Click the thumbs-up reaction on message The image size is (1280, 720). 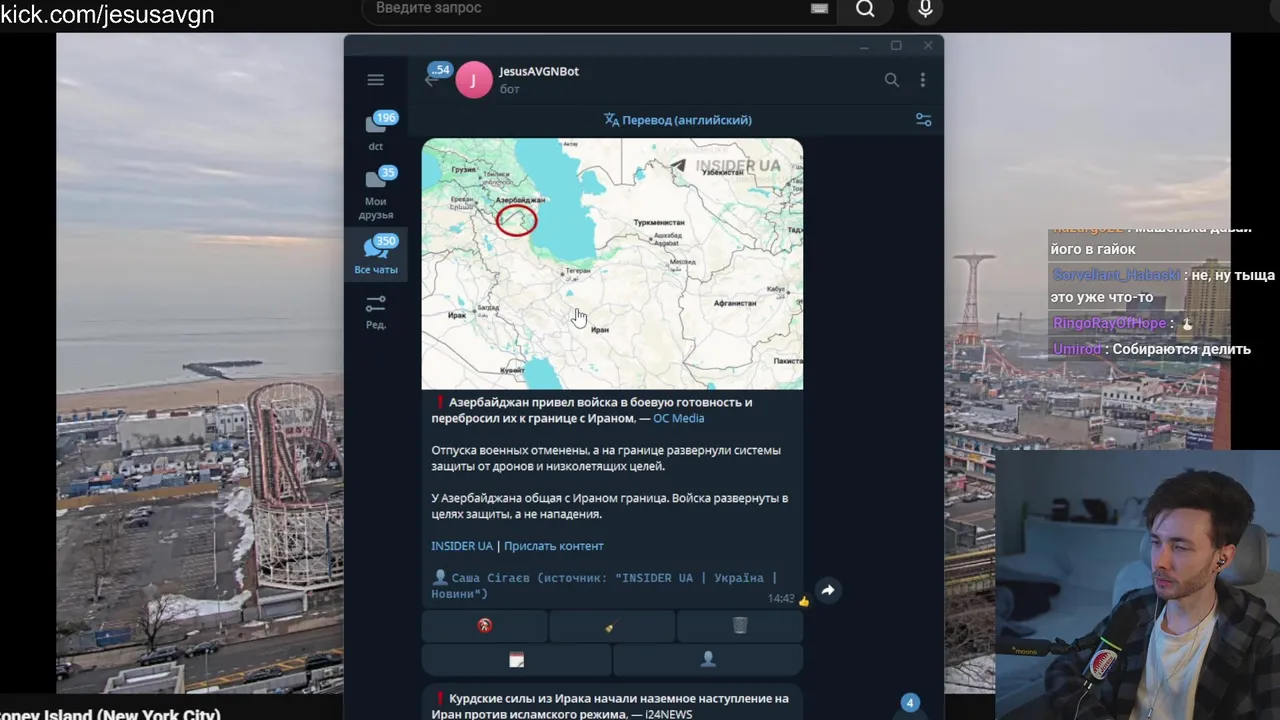pos(804,601)
